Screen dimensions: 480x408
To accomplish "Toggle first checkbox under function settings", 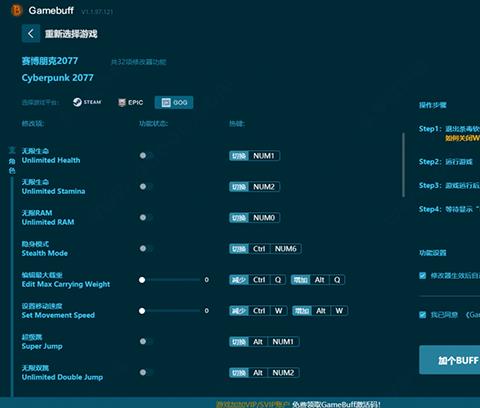I will tap(422, 276).
